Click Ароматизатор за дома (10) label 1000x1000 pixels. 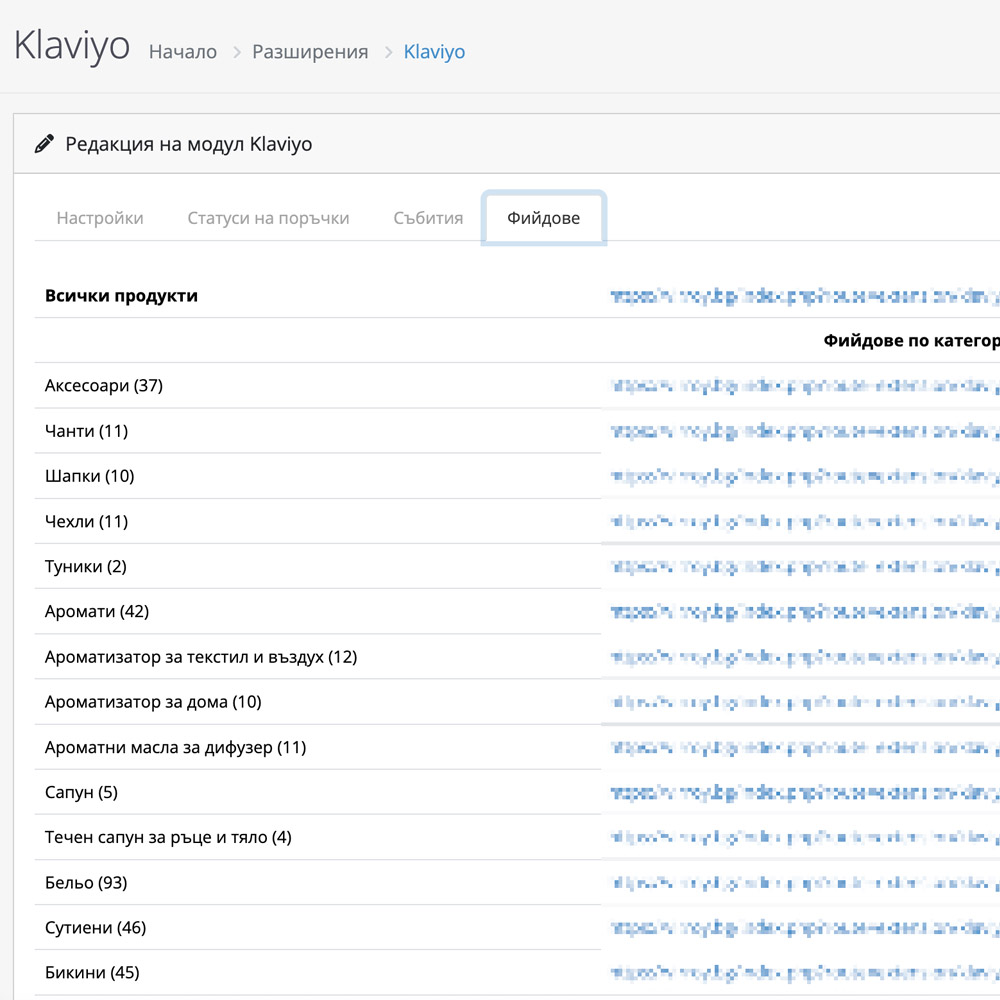tap(153, 702)
